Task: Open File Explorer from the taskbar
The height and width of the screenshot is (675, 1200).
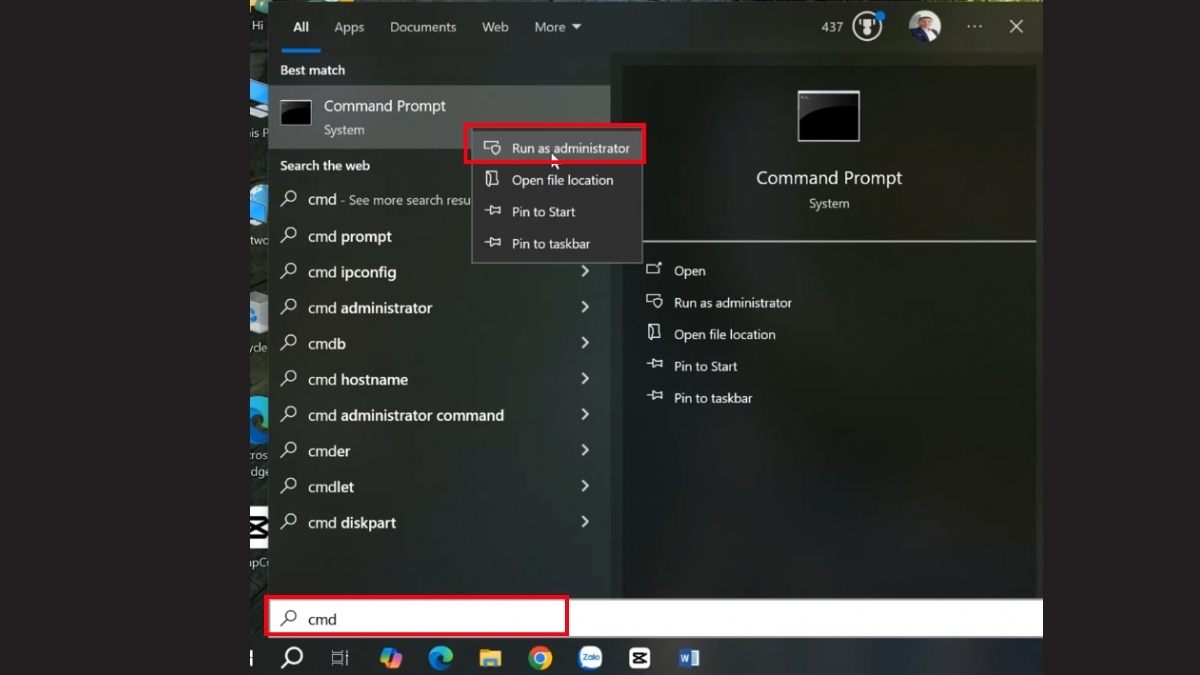Action: [x=490, y=657]
